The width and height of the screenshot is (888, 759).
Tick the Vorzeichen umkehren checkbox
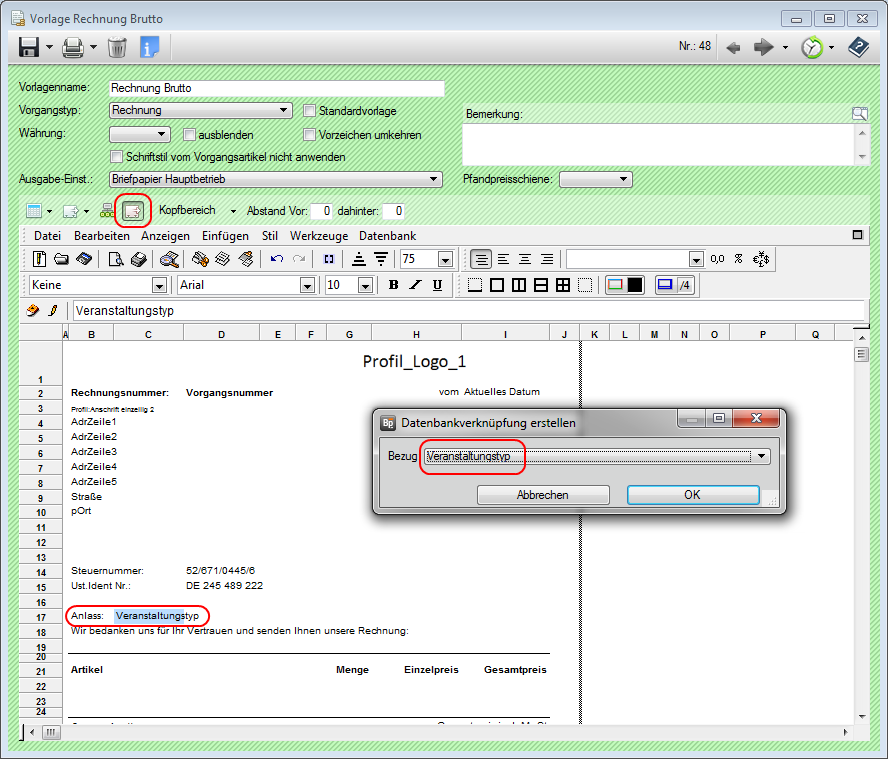(310, 135)
